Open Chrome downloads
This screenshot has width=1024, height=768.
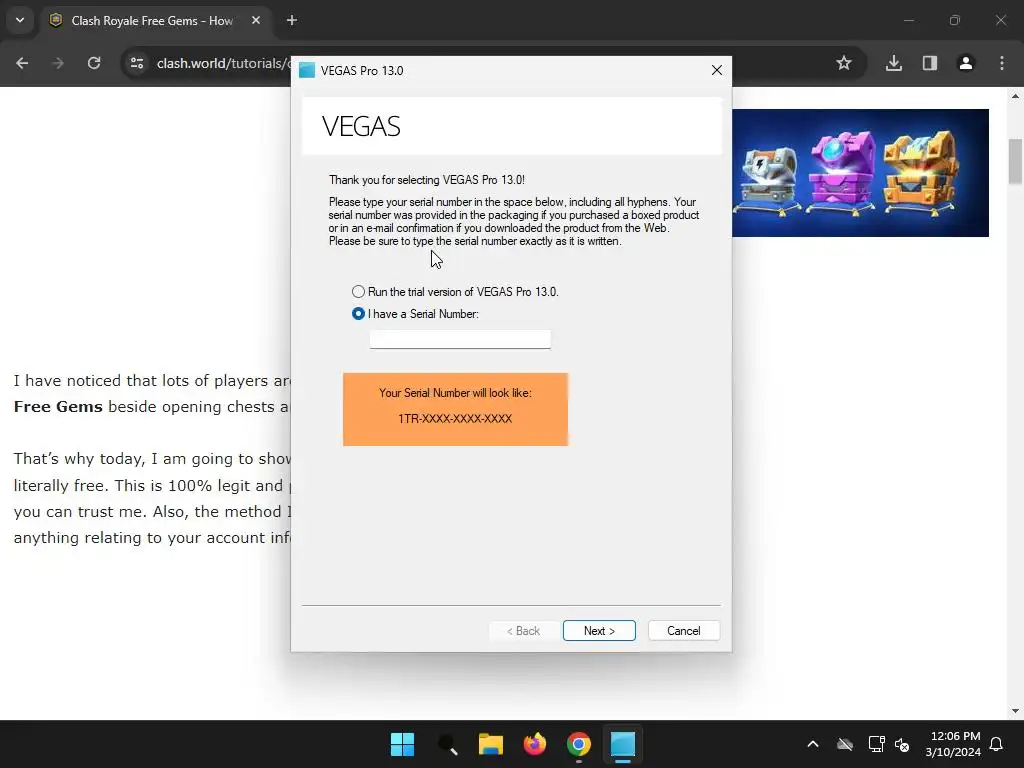(894, 63)
